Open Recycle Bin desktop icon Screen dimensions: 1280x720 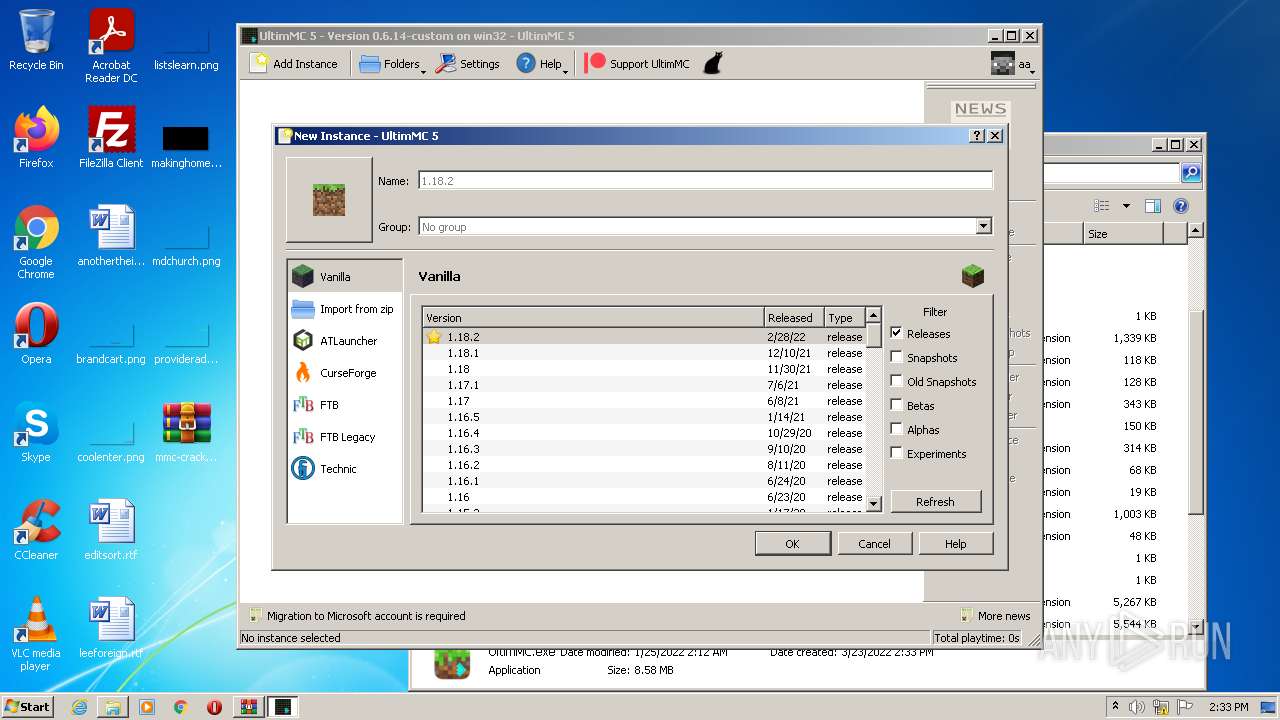(36, 40)
